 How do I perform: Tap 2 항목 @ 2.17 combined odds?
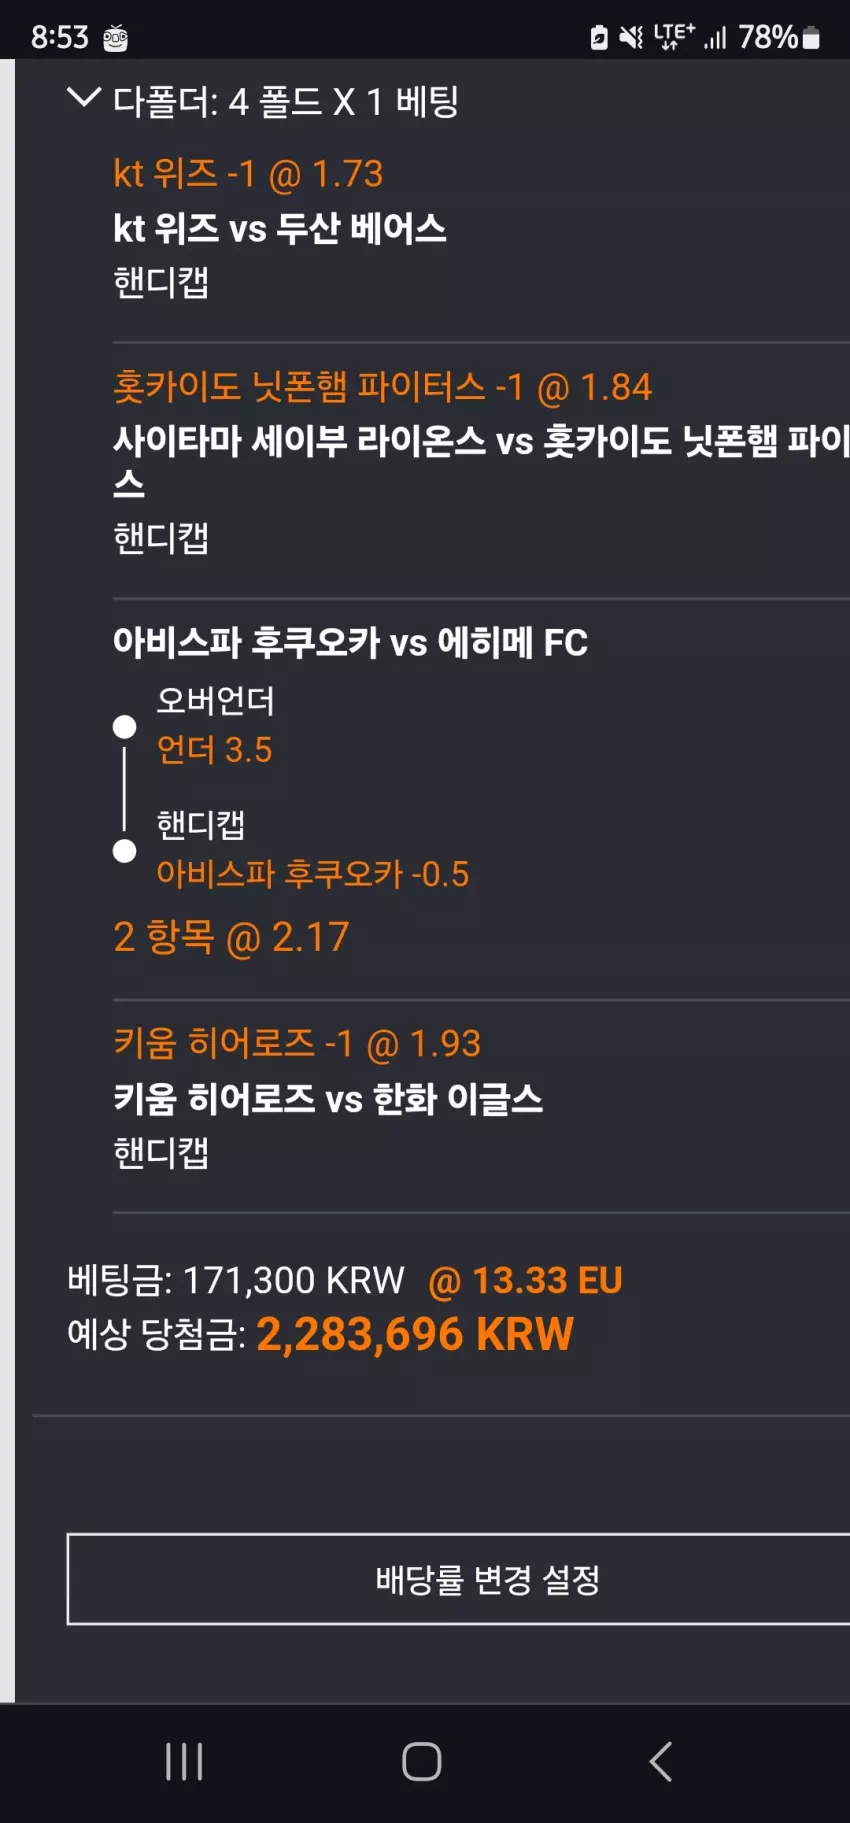[x=231, y=937]
